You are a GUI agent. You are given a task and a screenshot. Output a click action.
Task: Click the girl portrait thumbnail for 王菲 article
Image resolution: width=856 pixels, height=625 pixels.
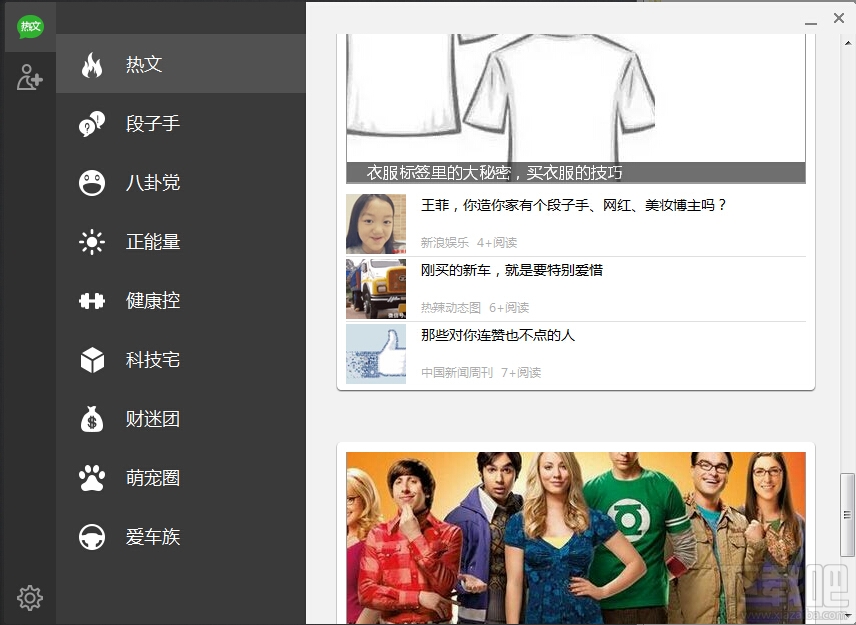[x=376, y=224]
